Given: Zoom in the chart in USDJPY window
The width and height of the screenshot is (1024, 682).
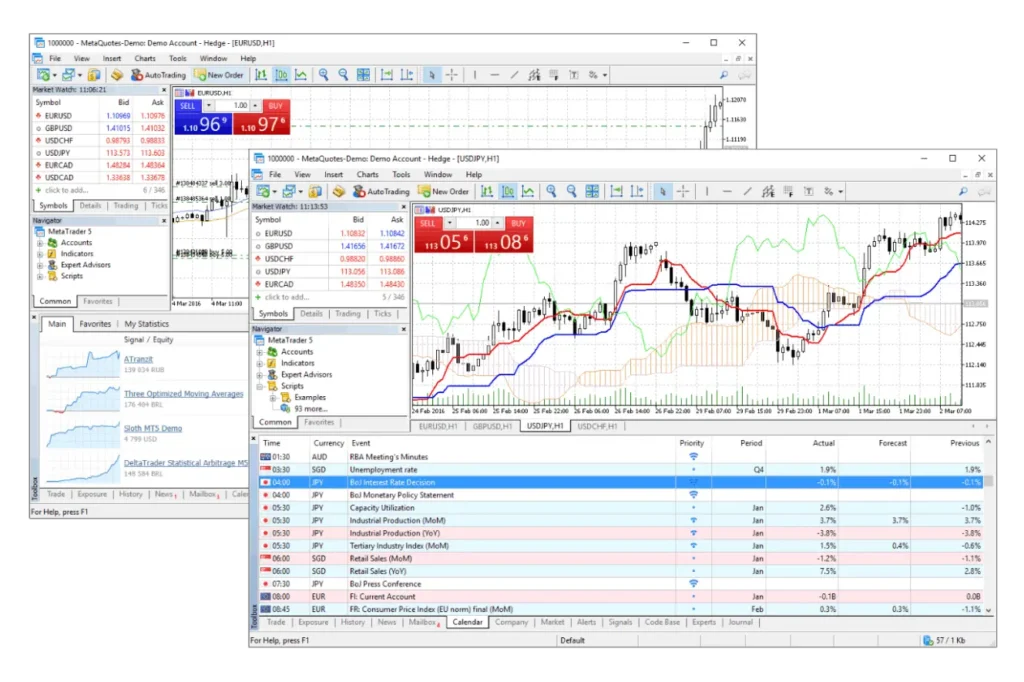Looking at the screenshot, I should tap(550, 191).
